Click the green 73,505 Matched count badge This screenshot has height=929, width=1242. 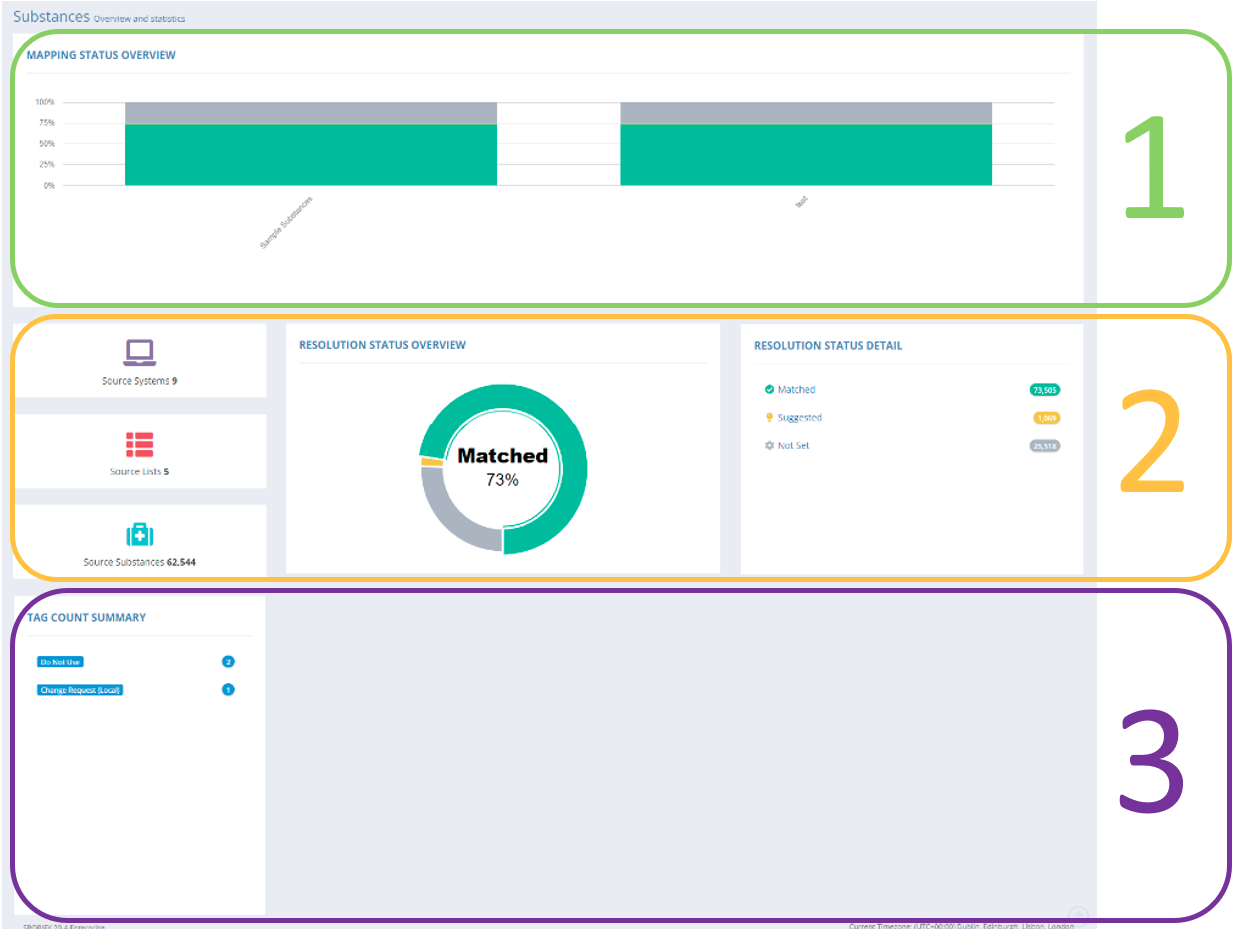pyautogui.click(x=1044, y=390)
